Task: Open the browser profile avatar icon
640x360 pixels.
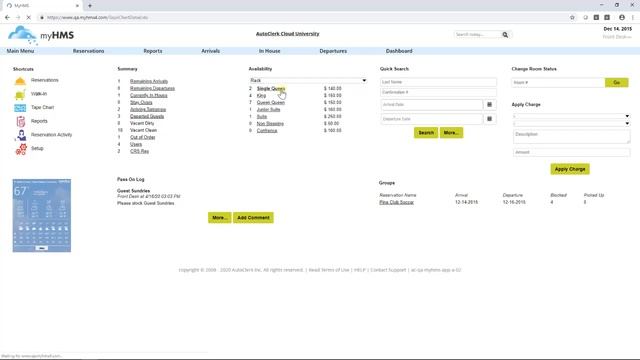Action: [622, 18]
